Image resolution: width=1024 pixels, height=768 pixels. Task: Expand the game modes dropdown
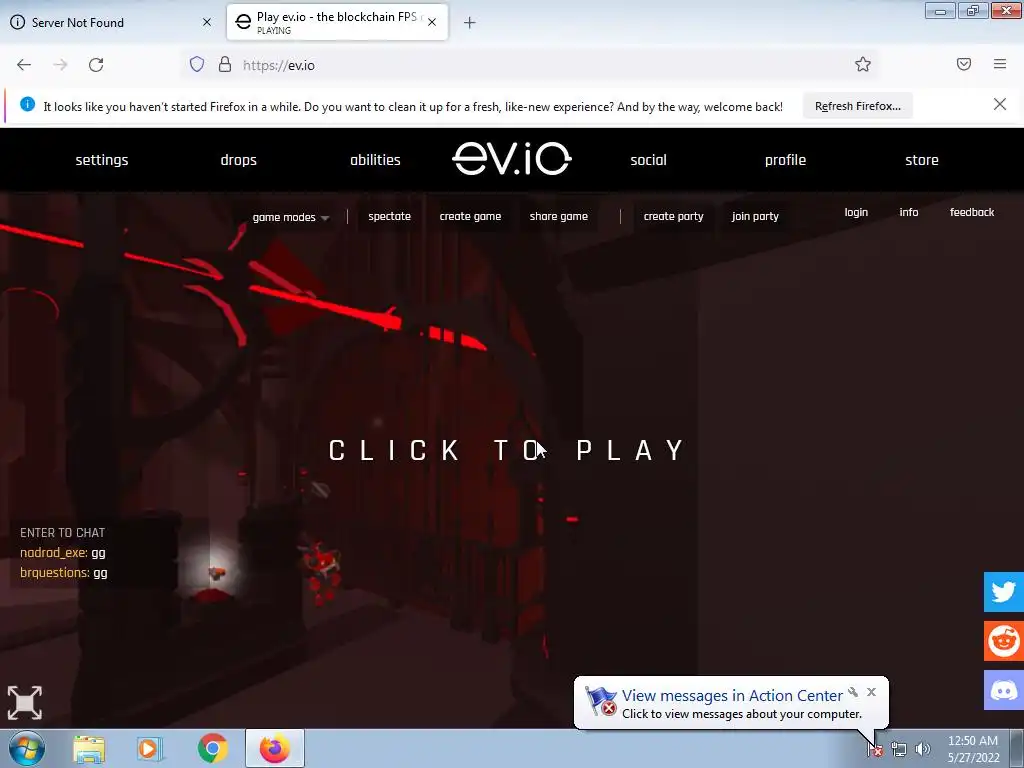point(291,217)
